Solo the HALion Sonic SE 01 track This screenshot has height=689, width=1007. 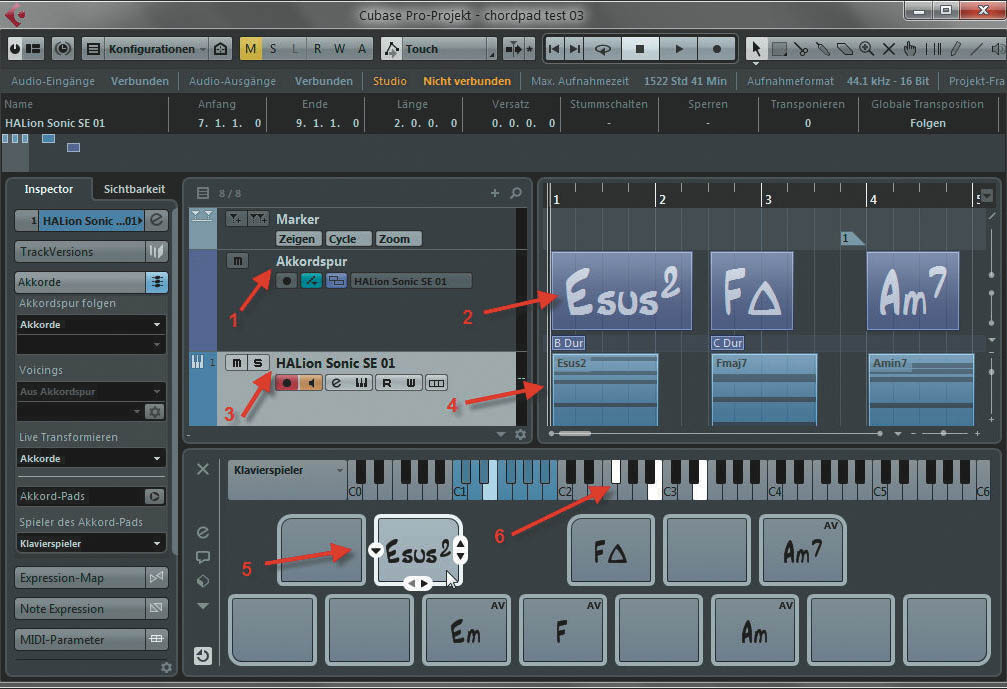tap(258, 363)
